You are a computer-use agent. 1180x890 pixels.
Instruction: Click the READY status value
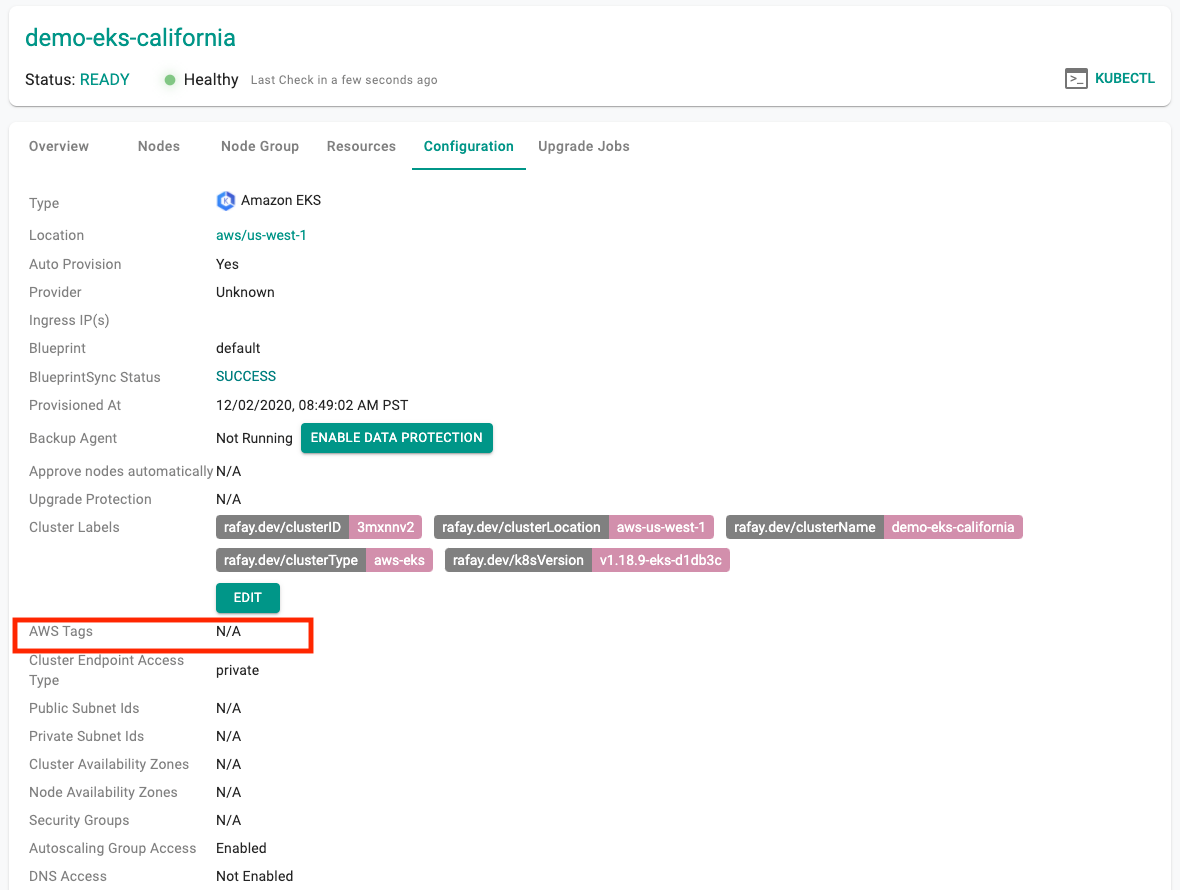click(105, 80)
